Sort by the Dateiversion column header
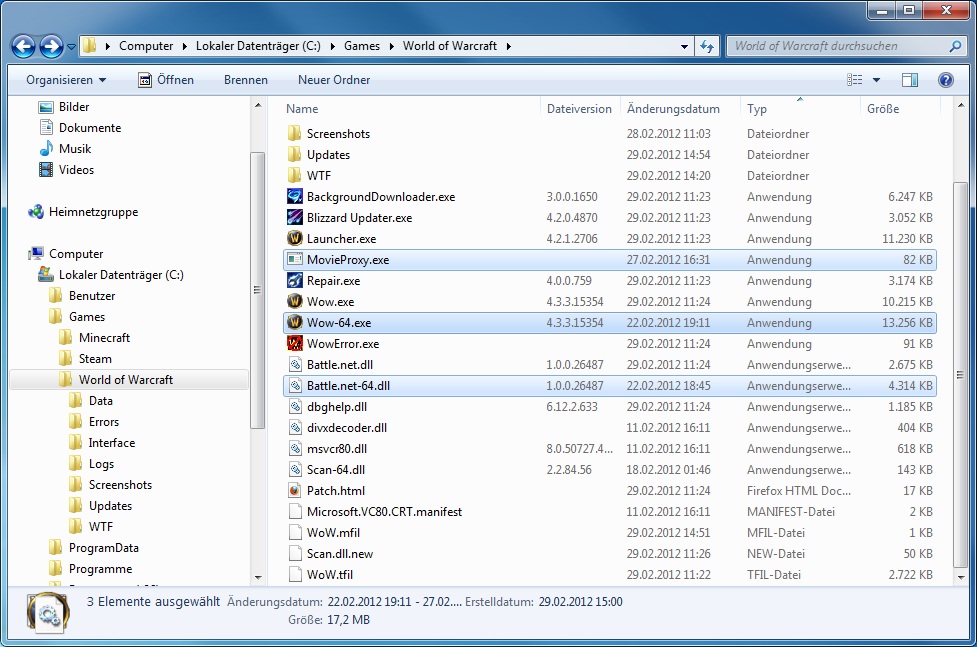The image size is (977, 647). click(x=580, y=108)
